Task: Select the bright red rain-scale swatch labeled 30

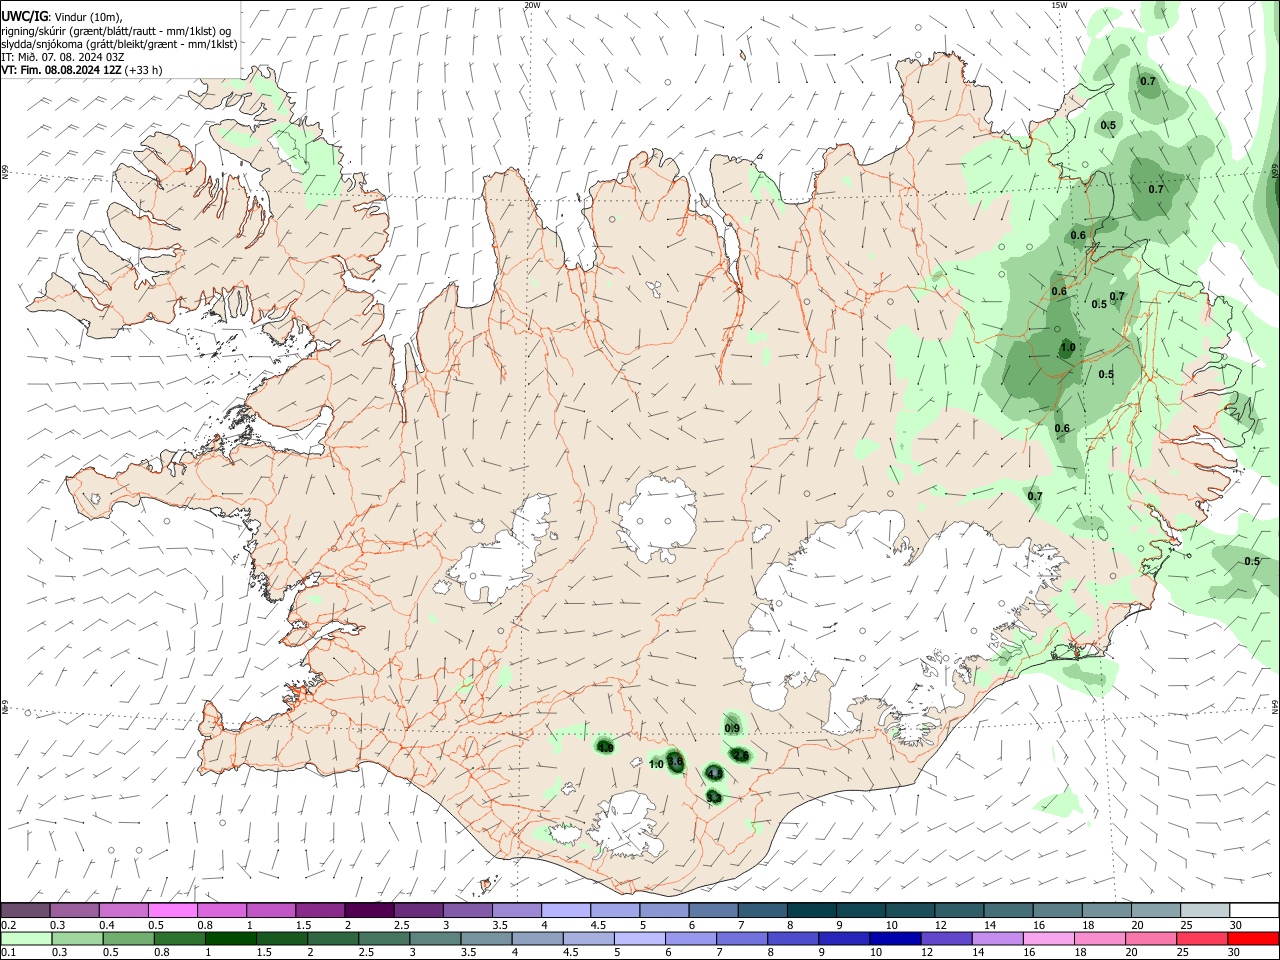Action: 1254,938
